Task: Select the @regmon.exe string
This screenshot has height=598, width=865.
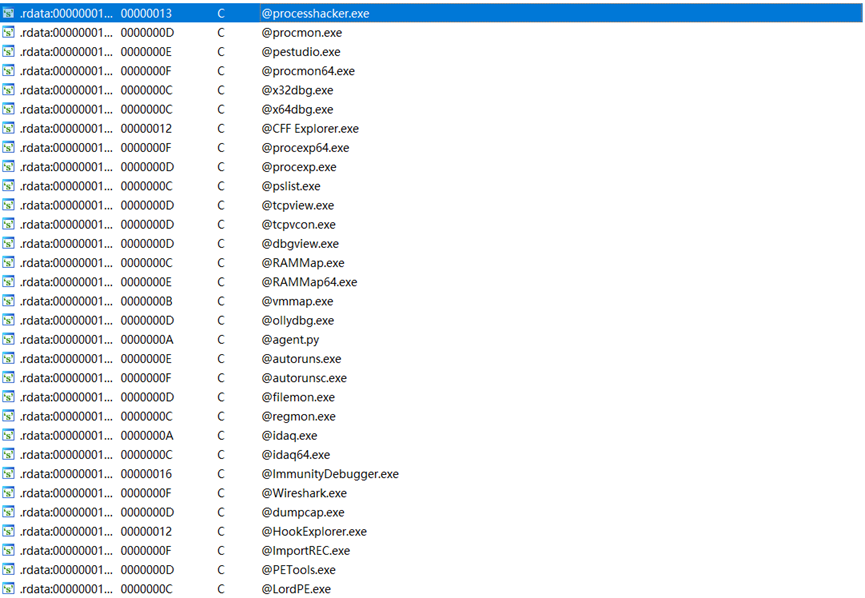Action: tap(298, 417)
